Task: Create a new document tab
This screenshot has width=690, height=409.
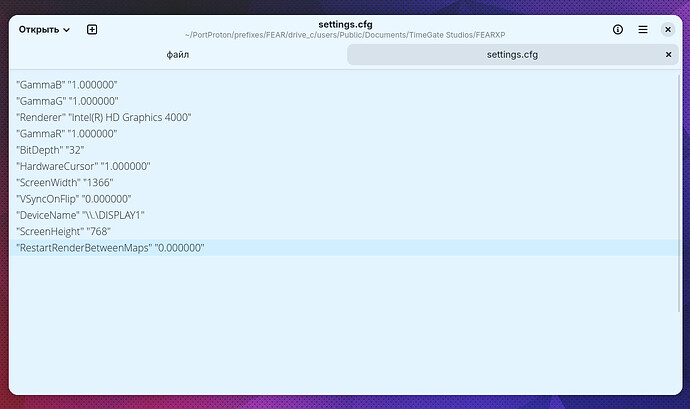Action: pos(92,30)
